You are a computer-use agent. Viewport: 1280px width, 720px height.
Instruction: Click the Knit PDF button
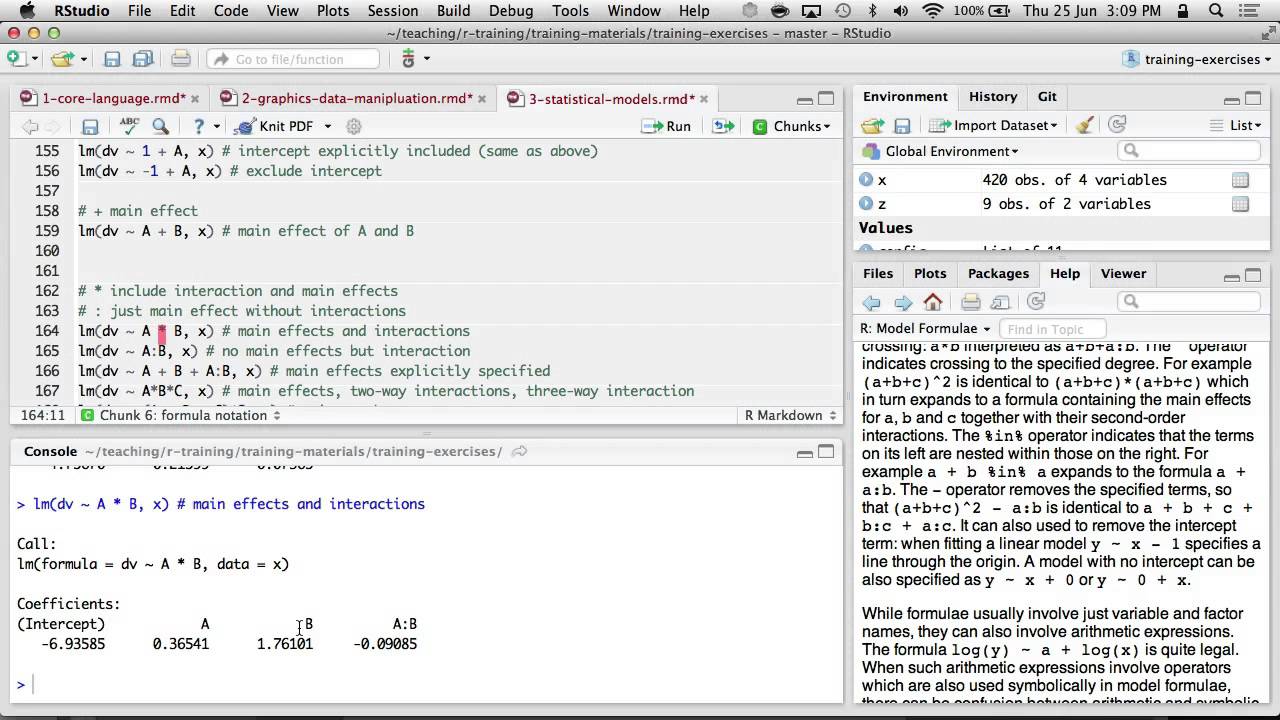274,126
